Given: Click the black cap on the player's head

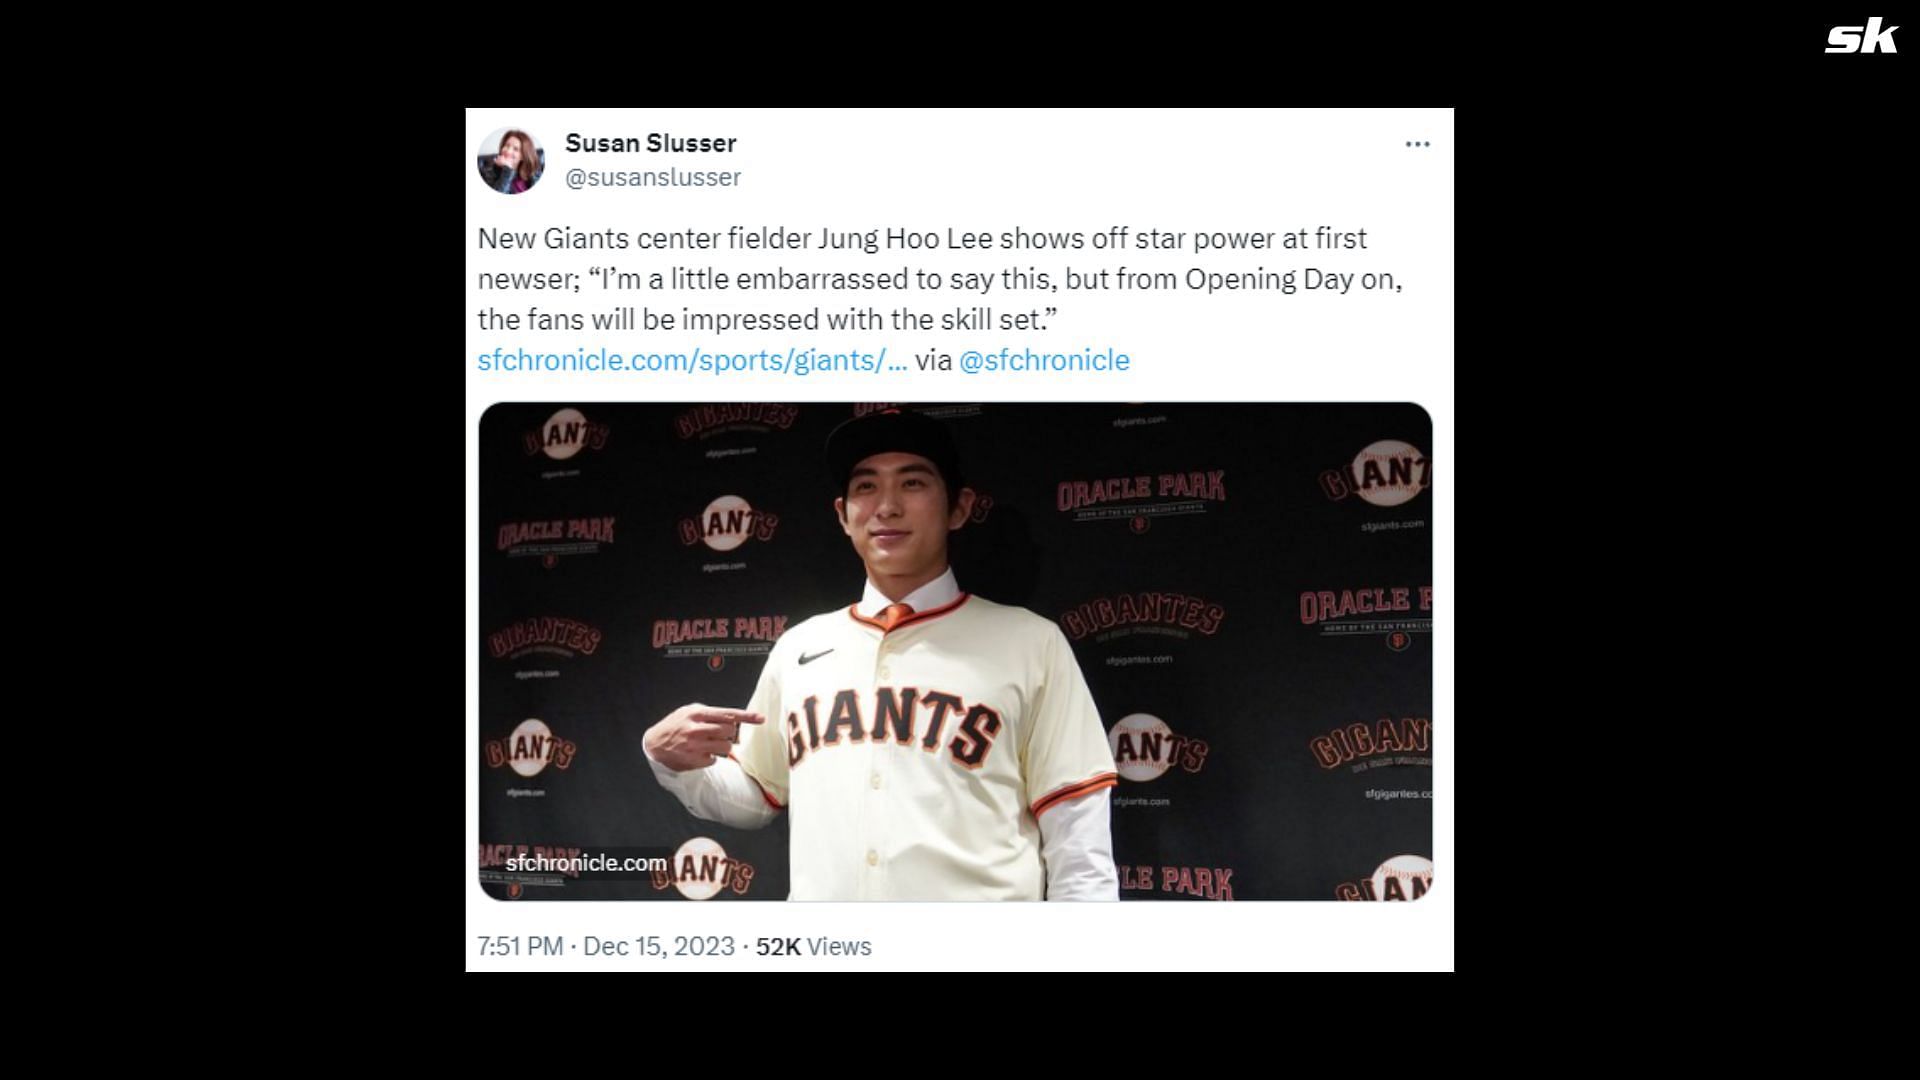Looking at the screenshot, I should point(890,443).
